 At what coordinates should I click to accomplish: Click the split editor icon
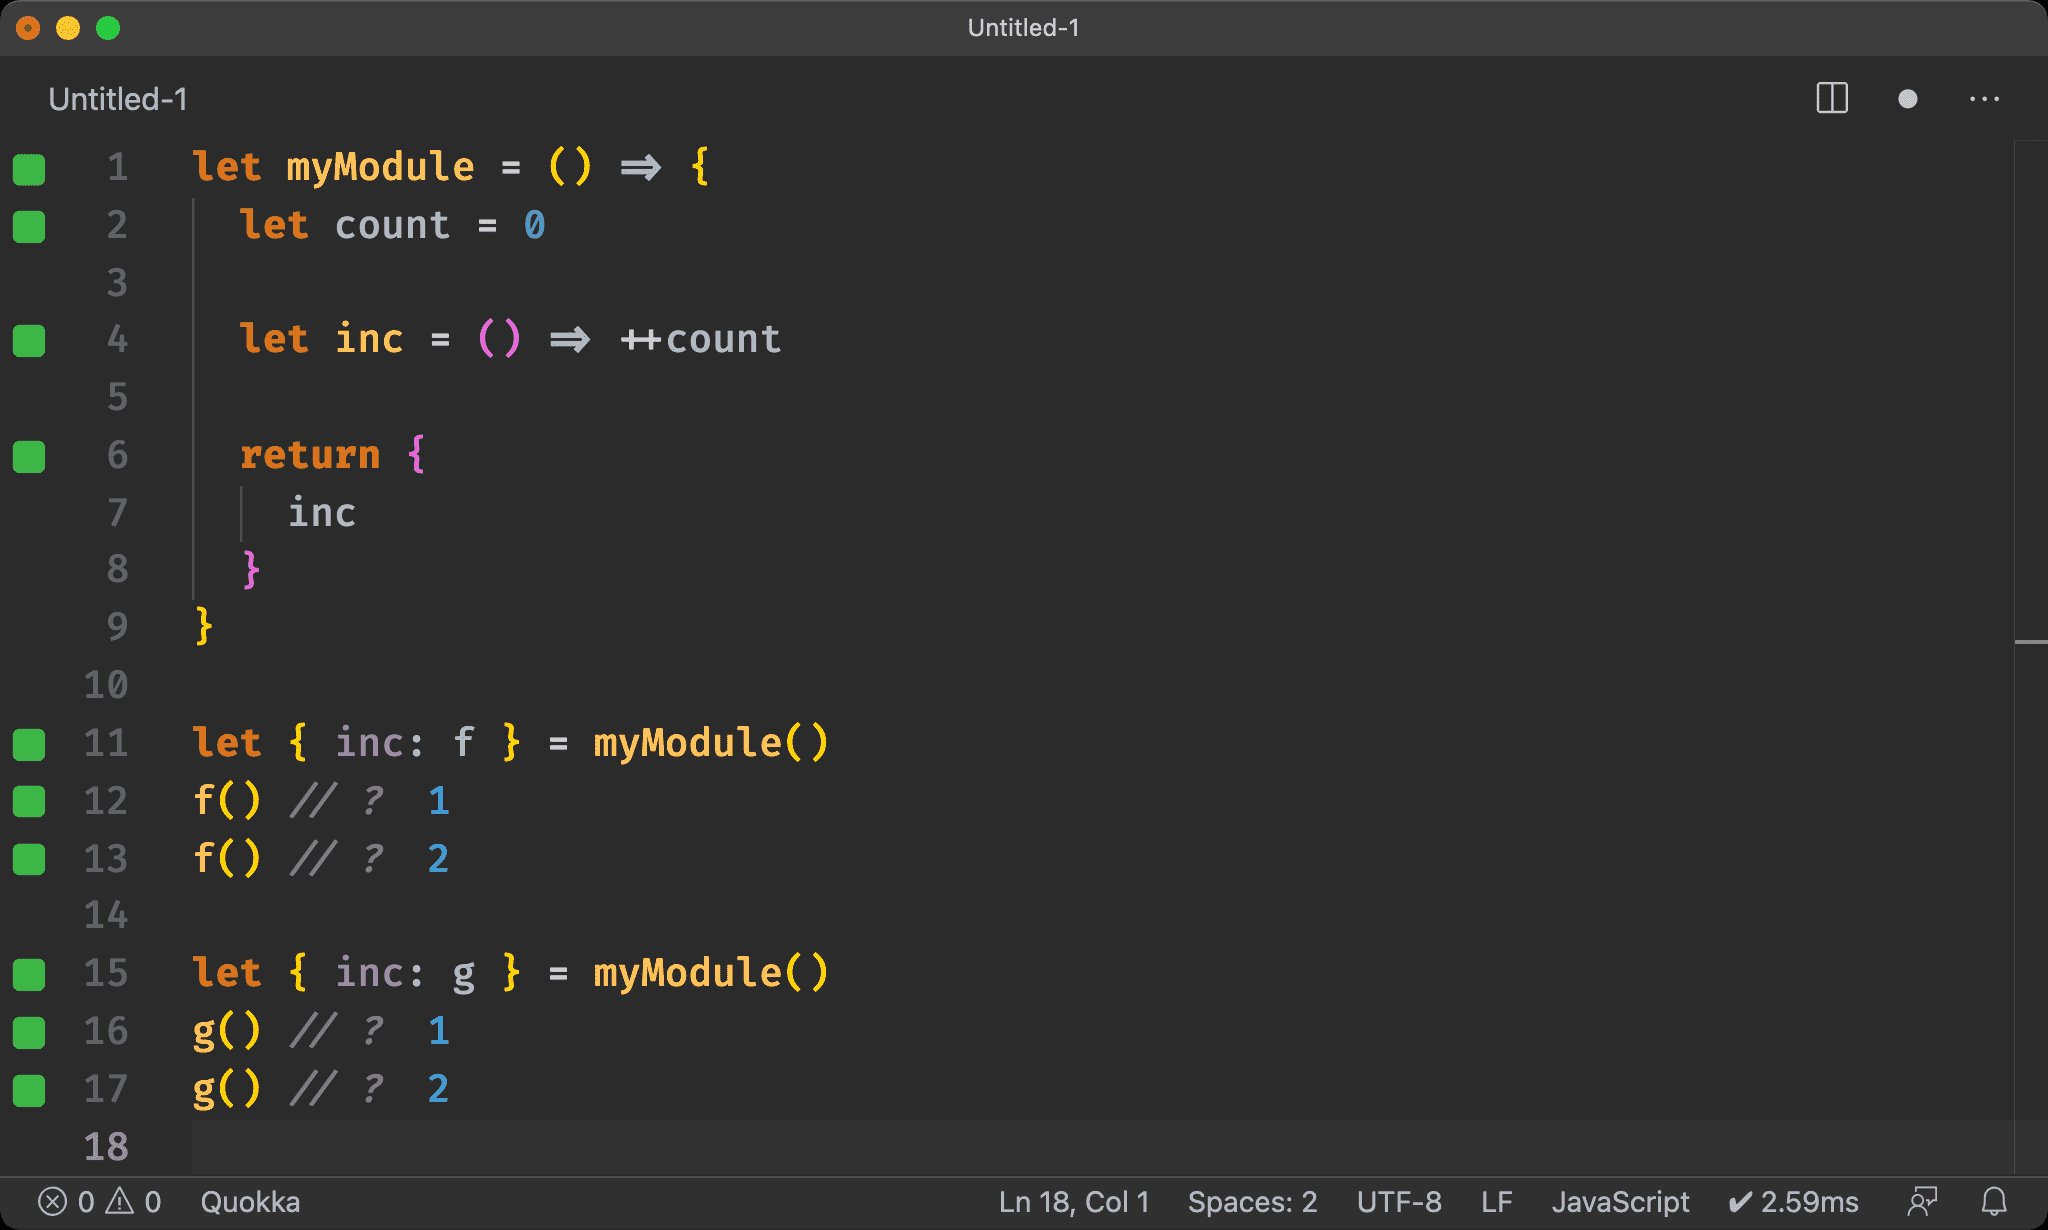(x=1831, y=98)
